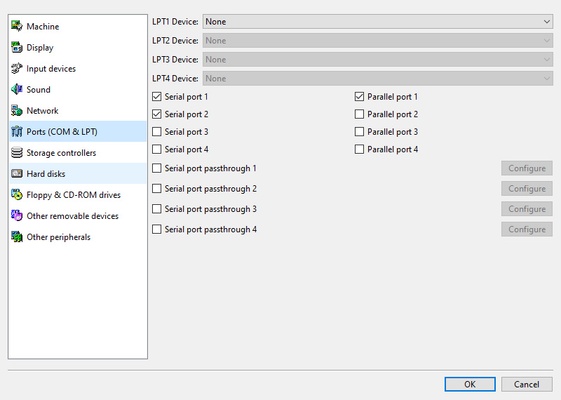
Task: Select the Network category icon
Action: click(17, 111)
